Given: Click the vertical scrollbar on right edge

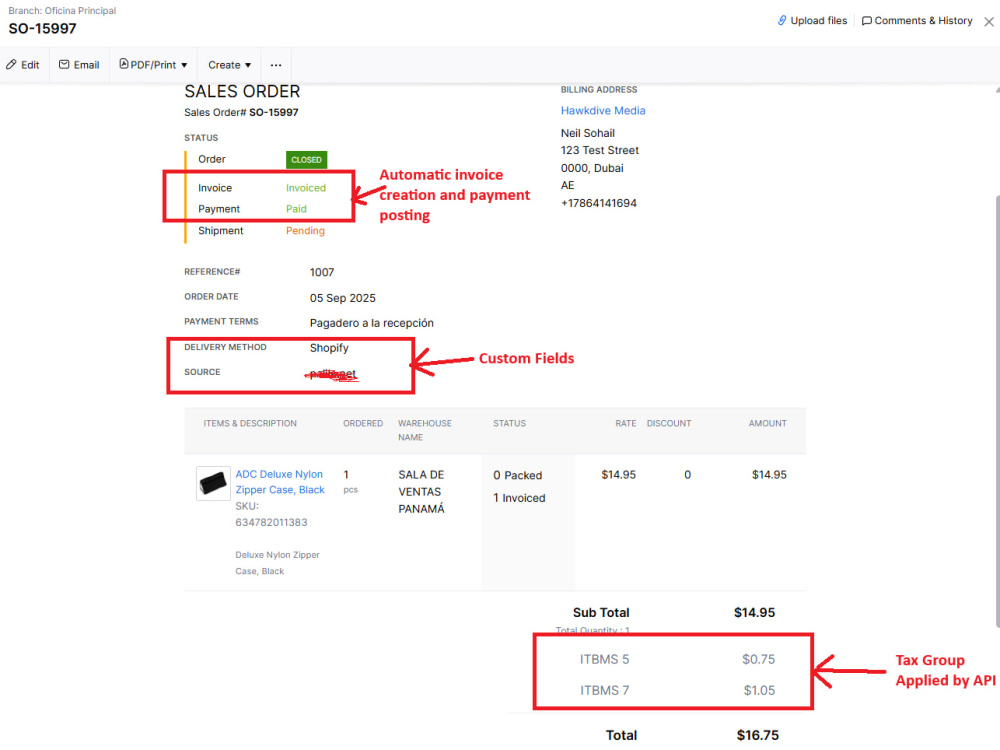Looking at the screenshot, I should click(x=997, y=412).
